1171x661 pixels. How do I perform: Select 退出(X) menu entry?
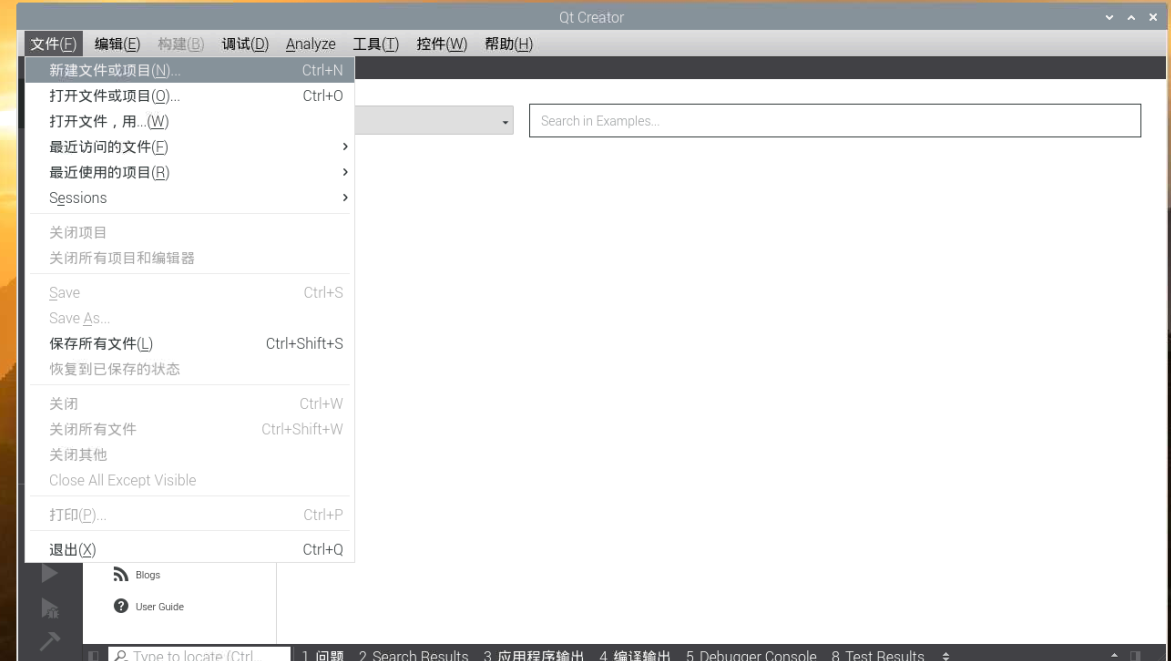point(190,550)
